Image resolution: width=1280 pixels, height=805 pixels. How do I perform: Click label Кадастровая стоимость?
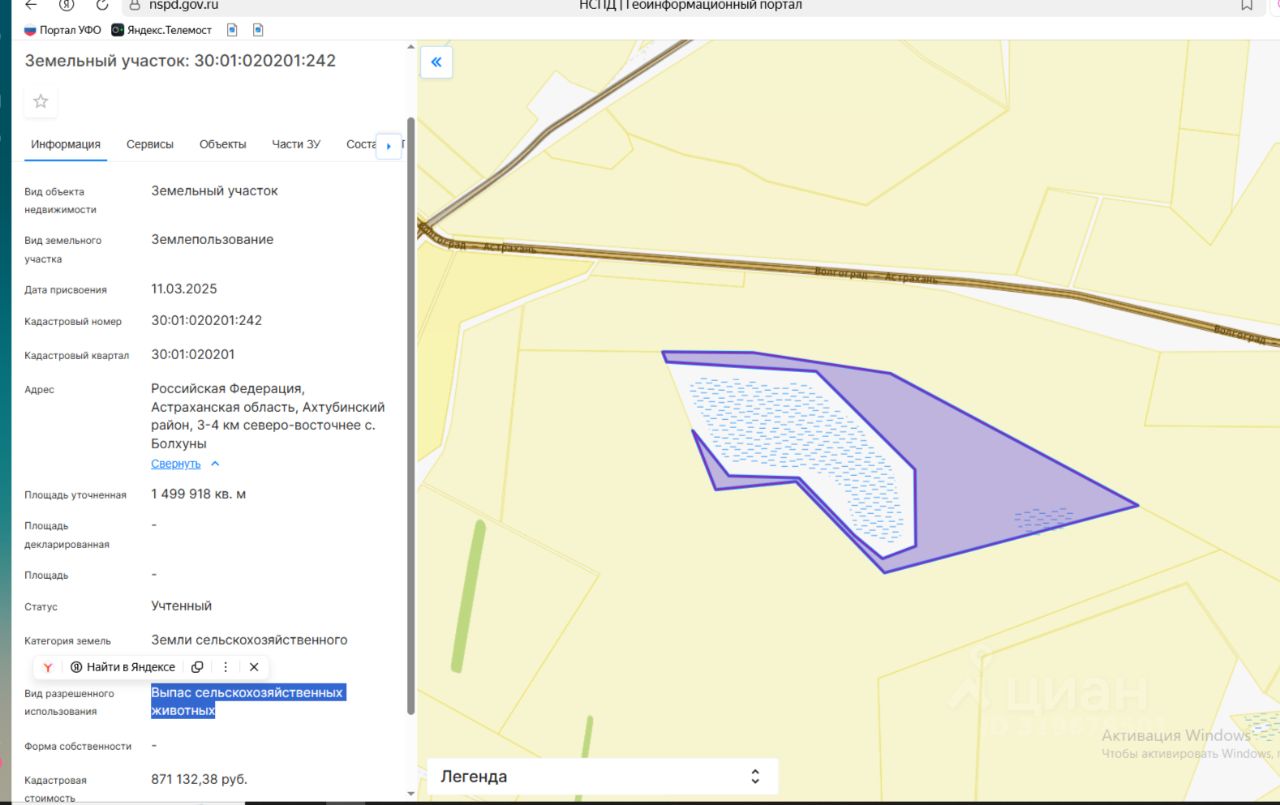(x=56, y=788)
